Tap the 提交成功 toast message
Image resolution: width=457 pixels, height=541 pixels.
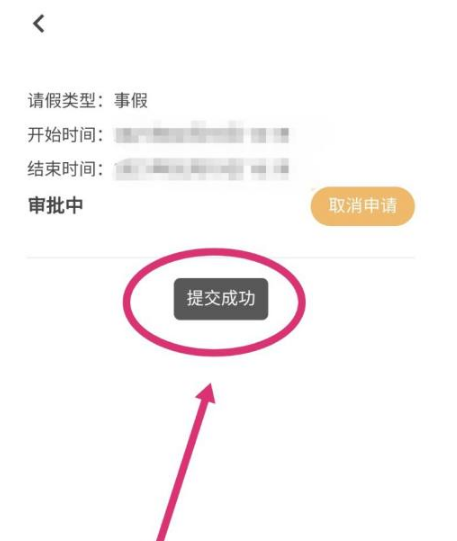click(x=221, y=299)
